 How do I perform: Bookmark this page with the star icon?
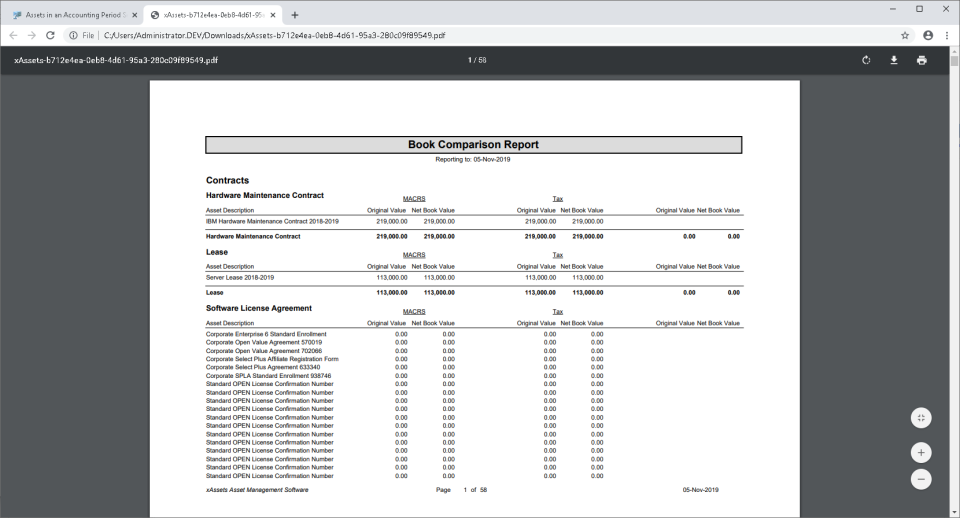point(905,36)
